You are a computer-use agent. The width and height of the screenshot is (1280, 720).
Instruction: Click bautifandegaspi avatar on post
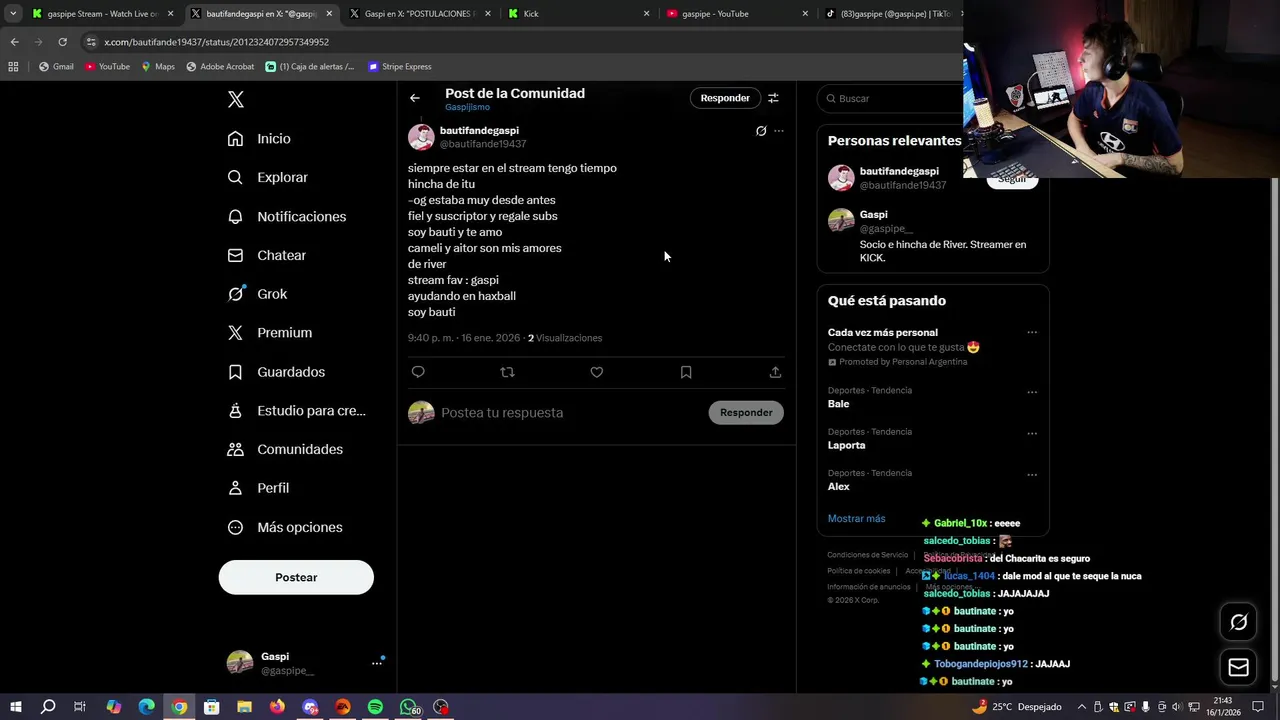coord(421,137)
